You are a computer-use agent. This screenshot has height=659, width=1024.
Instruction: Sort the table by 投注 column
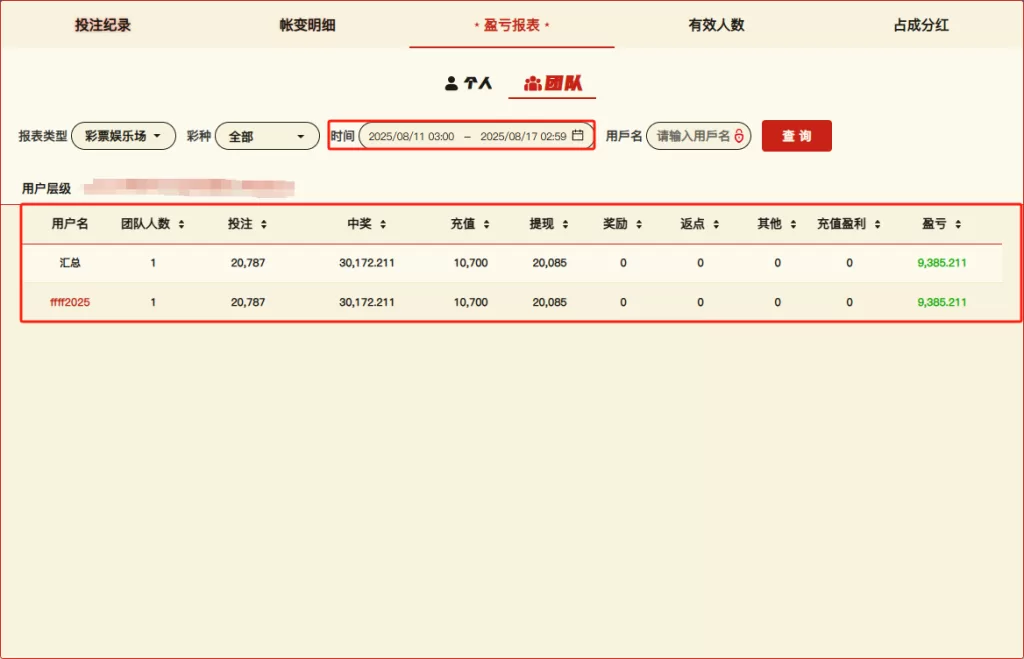click(264, 224)
